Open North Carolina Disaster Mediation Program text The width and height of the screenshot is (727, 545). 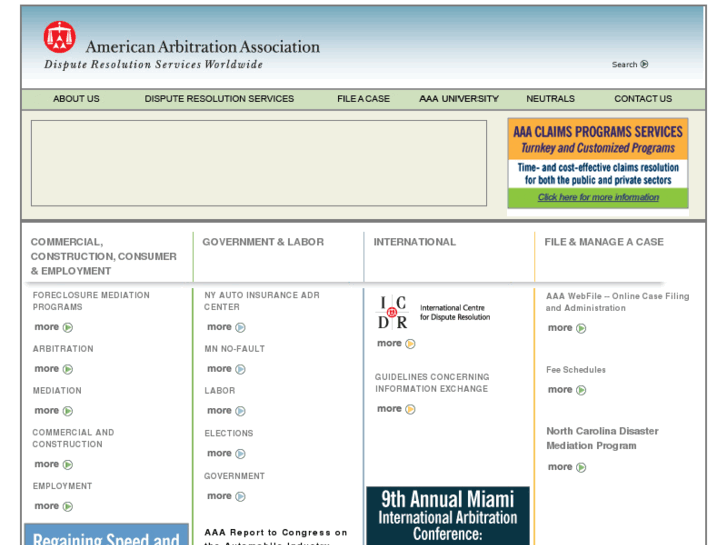(x=602, y=438)
